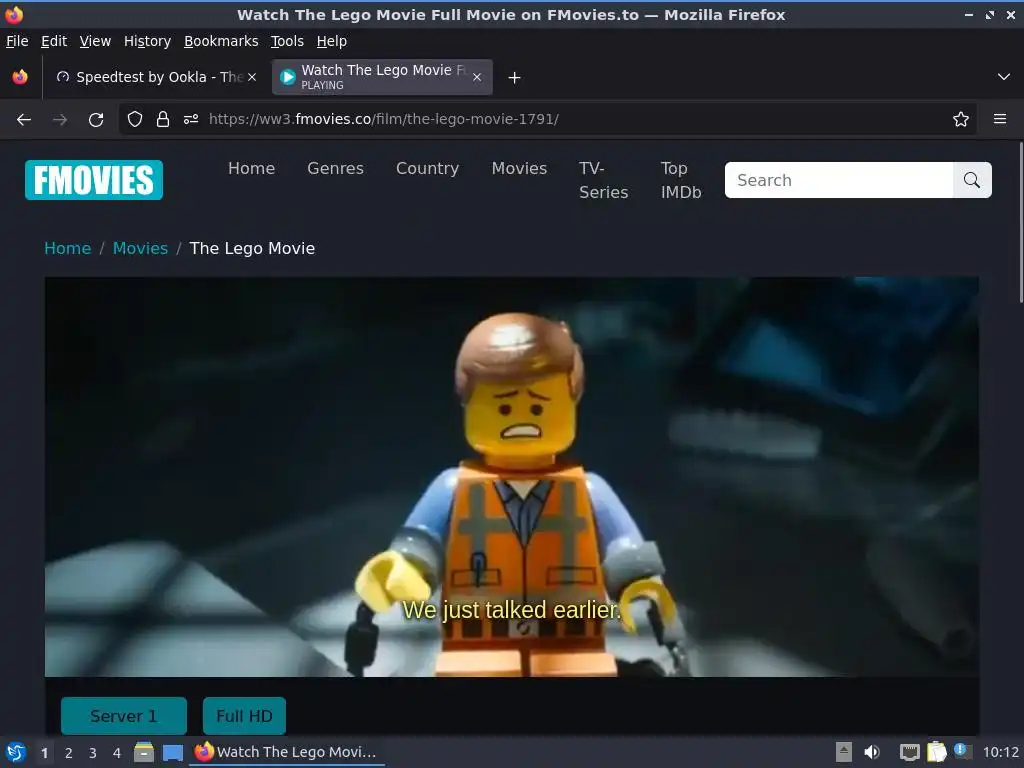1024x768 pixels.
Task: Open the Tools menu
Action: pos(287,41)
